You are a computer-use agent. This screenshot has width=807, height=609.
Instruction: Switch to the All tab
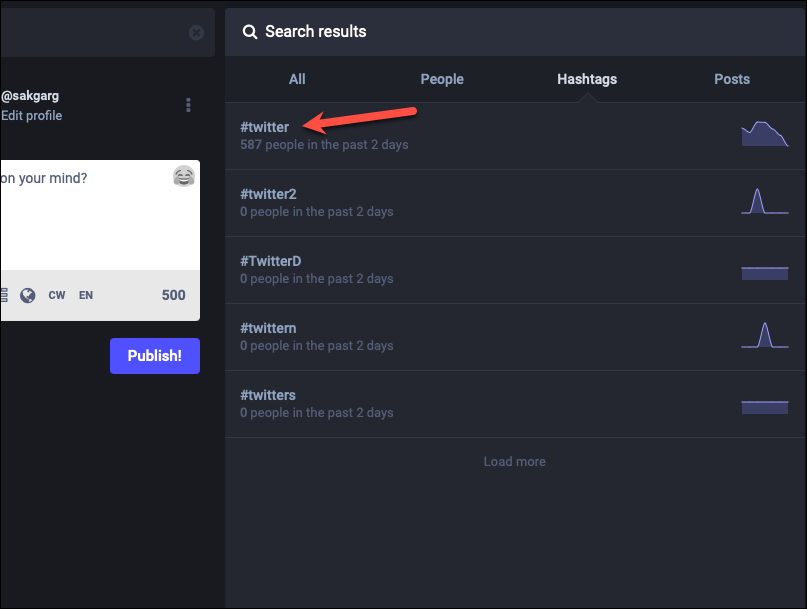(297, 79)
